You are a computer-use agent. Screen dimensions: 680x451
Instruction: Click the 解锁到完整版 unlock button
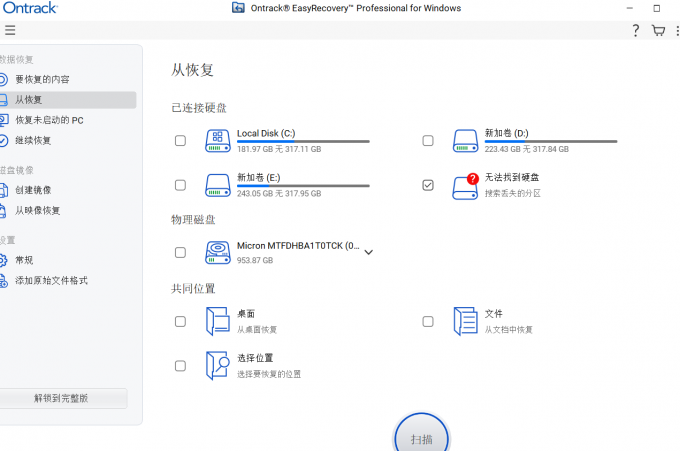point(62,398)
